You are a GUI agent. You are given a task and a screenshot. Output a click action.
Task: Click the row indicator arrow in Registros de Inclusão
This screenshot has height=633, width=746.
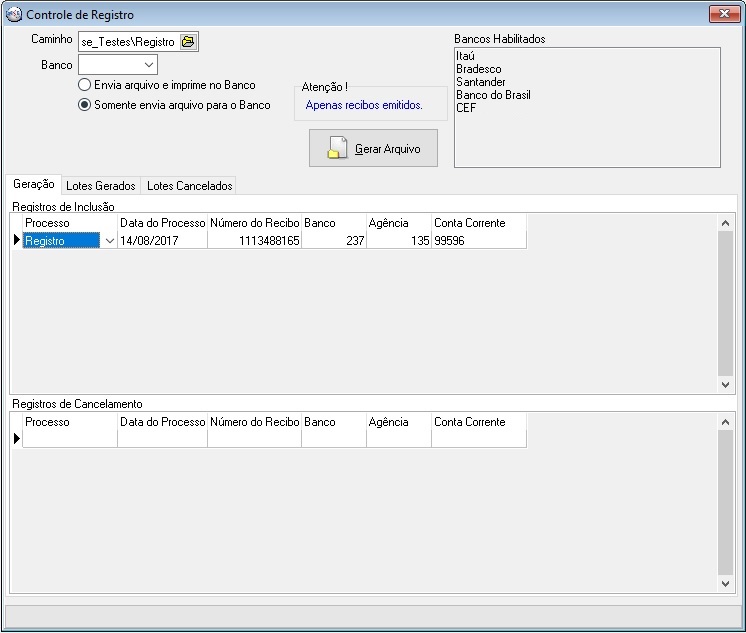[16, 241]
